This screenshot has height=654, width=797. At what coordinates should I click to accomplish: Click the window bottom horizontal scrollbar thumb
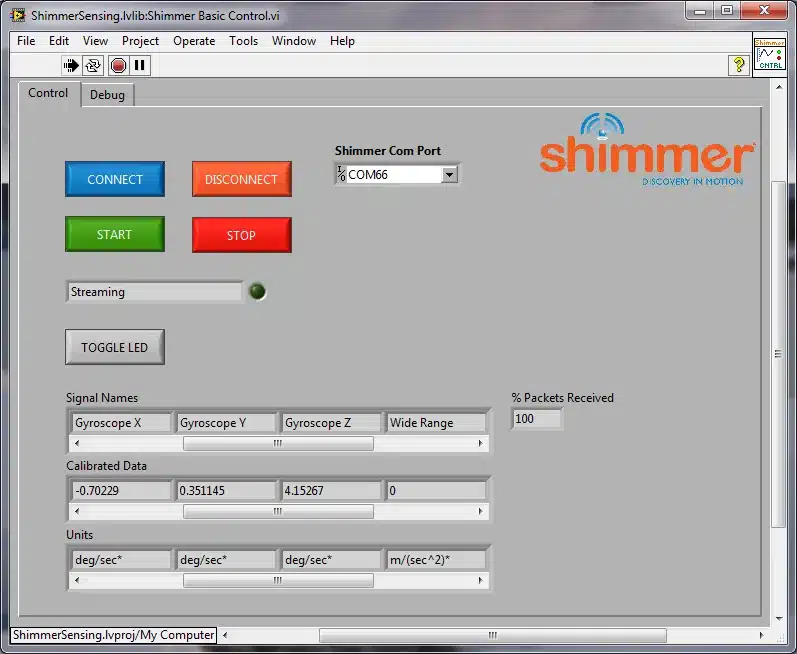pyautogui.click(x=493, y=635)
